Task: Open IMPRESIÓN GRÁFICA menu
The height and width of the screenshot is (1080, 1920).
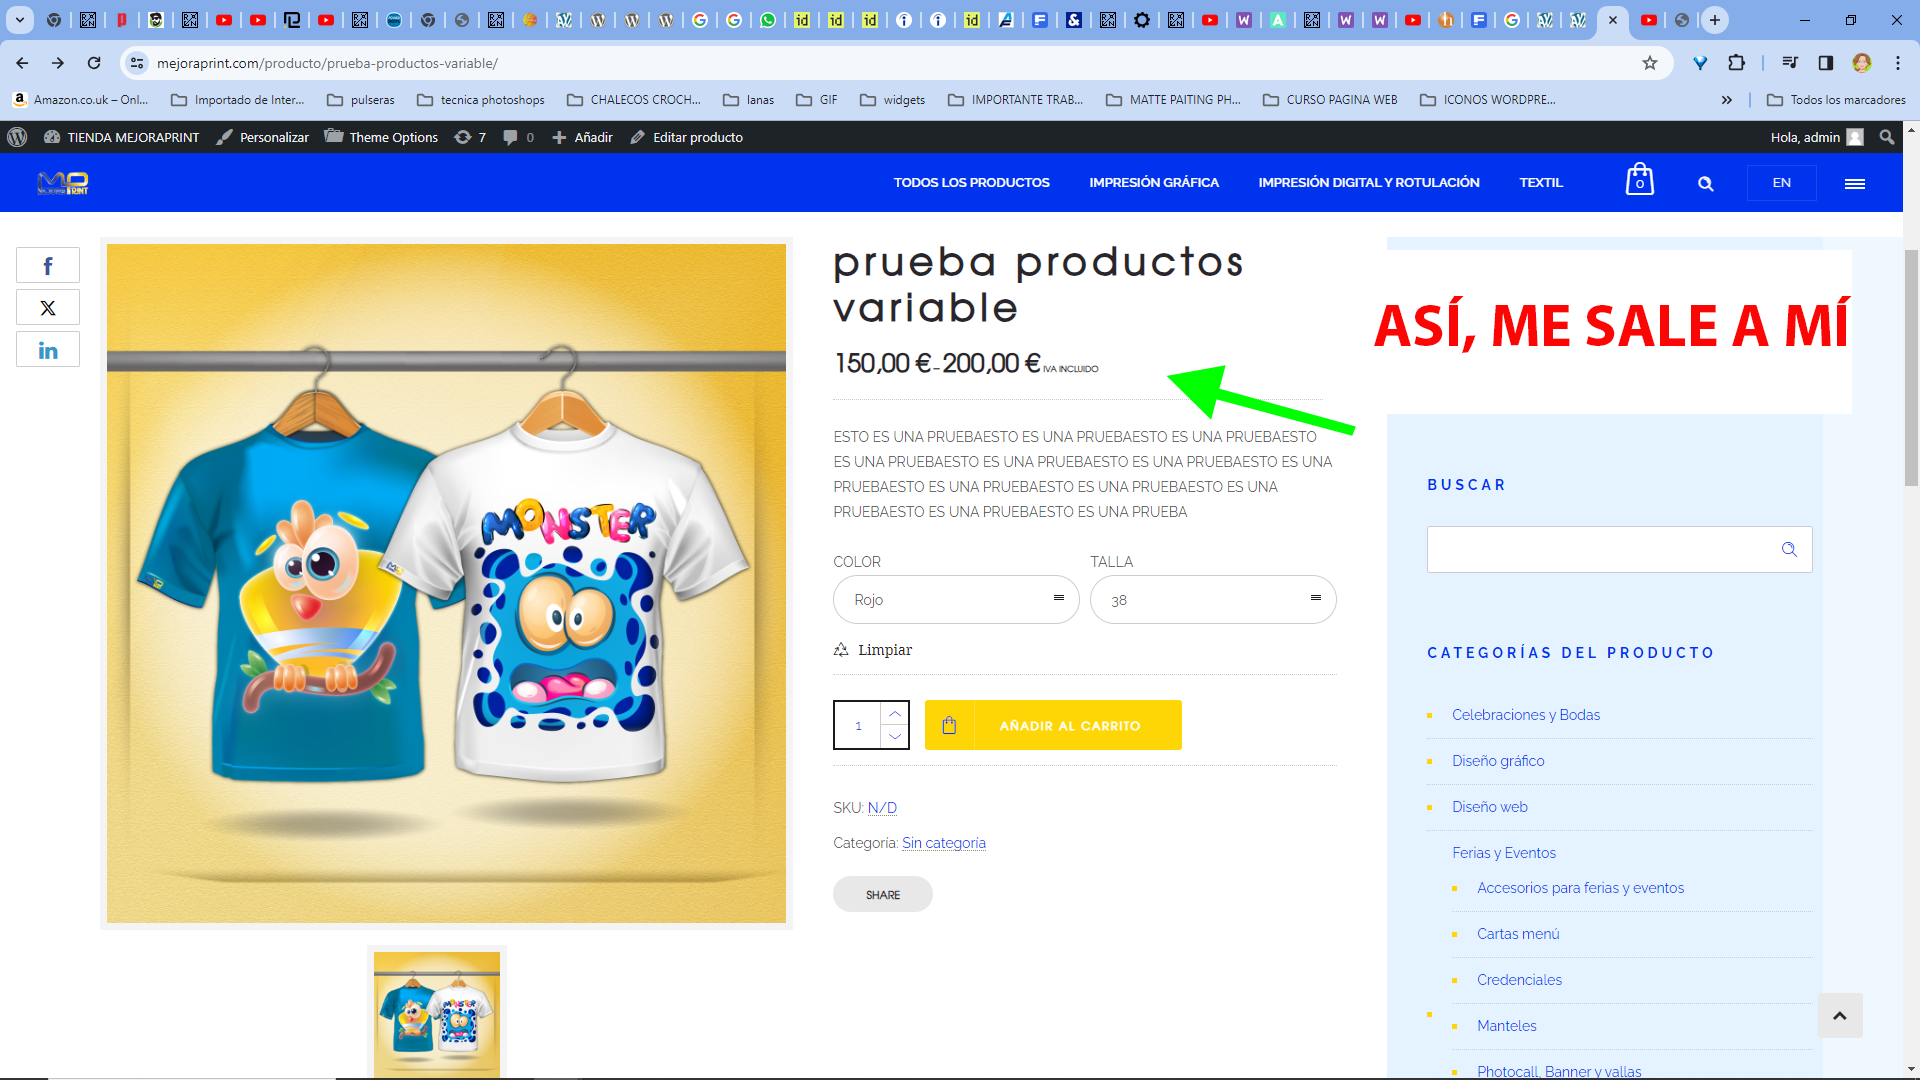Action: 1154,183
